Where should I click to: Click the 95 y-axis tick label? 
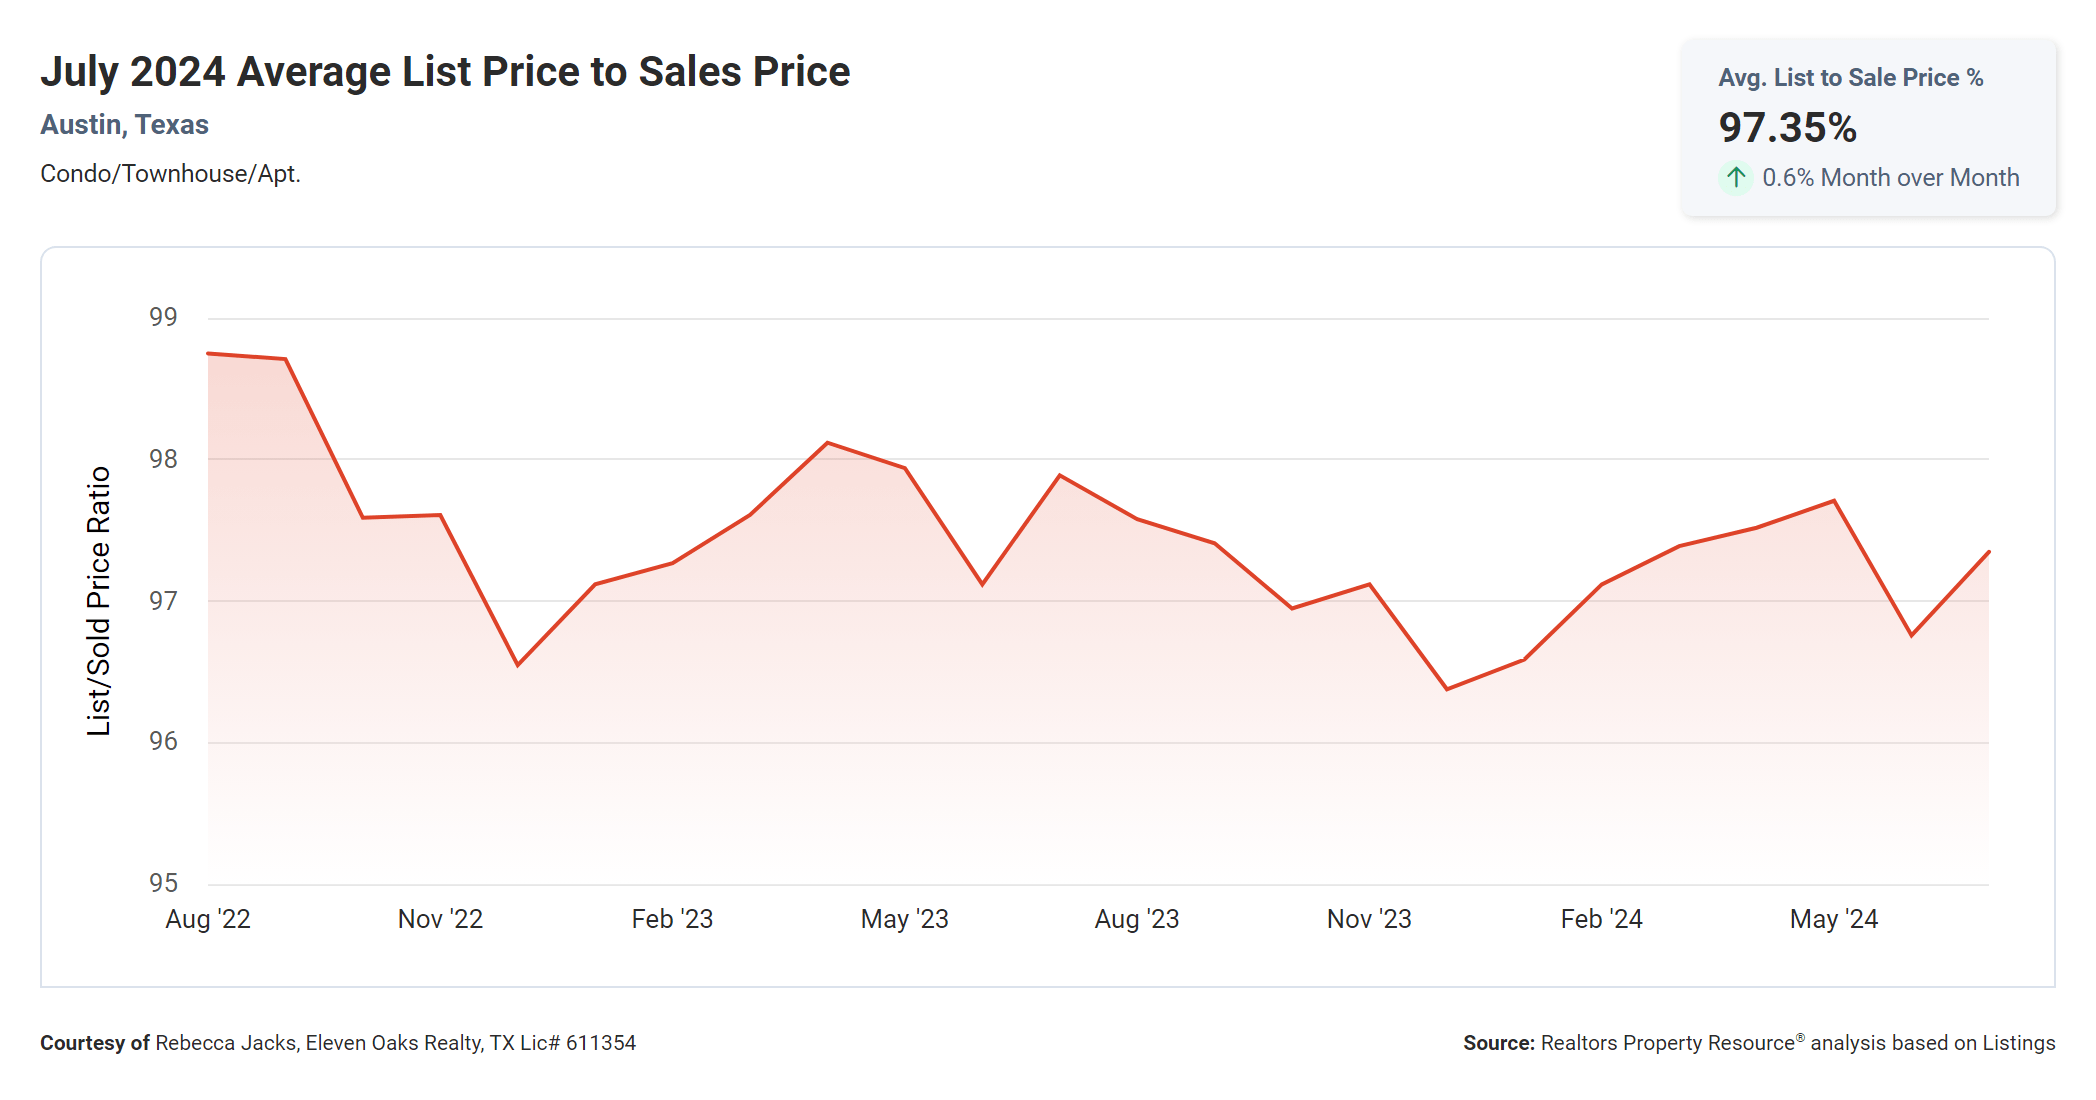(x=163, y=883)
